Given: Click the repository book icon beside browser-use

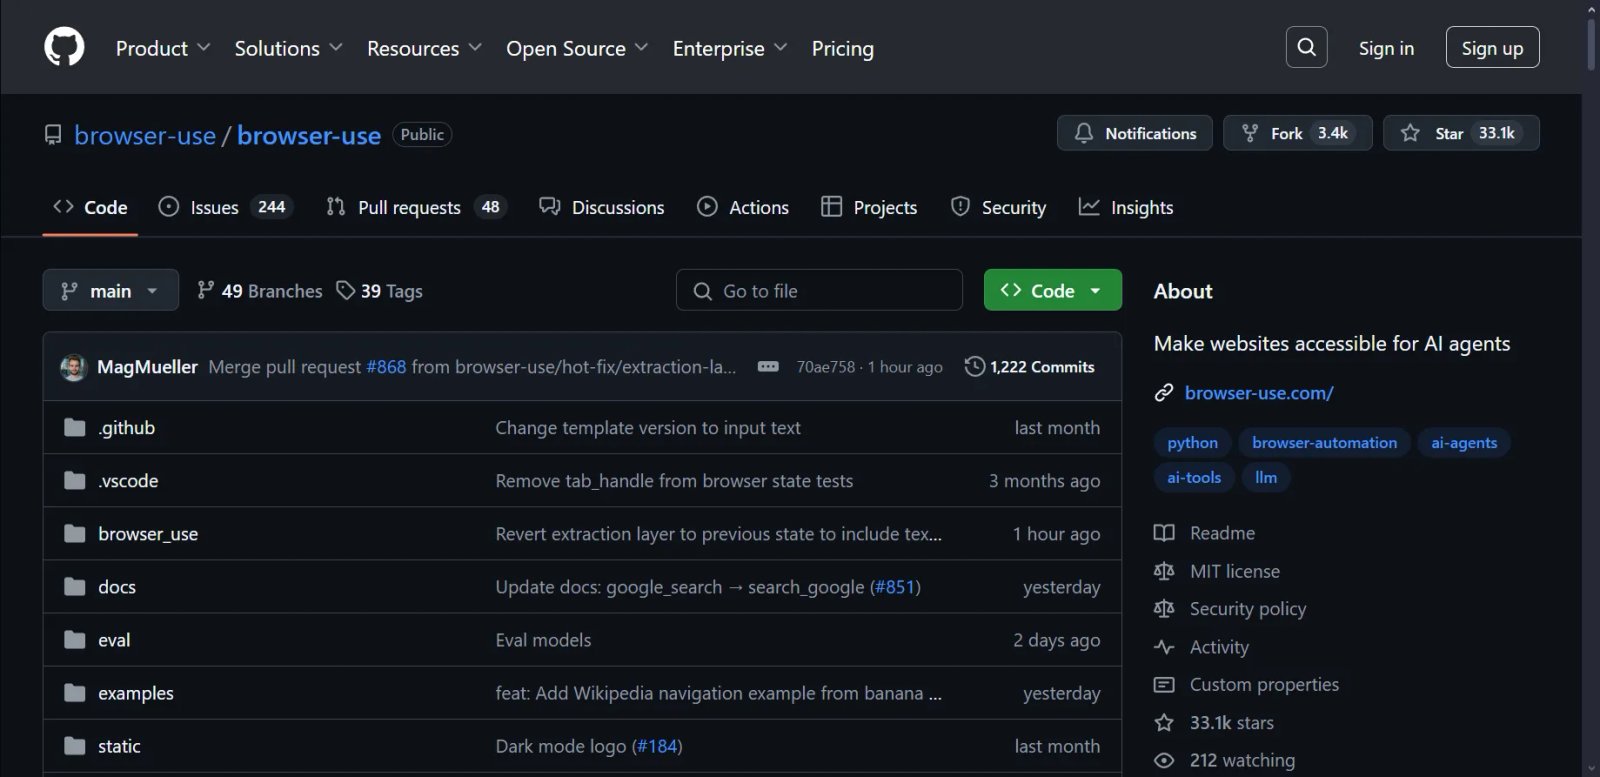Looking at the screenshot, I should click(x=53, y=135).
